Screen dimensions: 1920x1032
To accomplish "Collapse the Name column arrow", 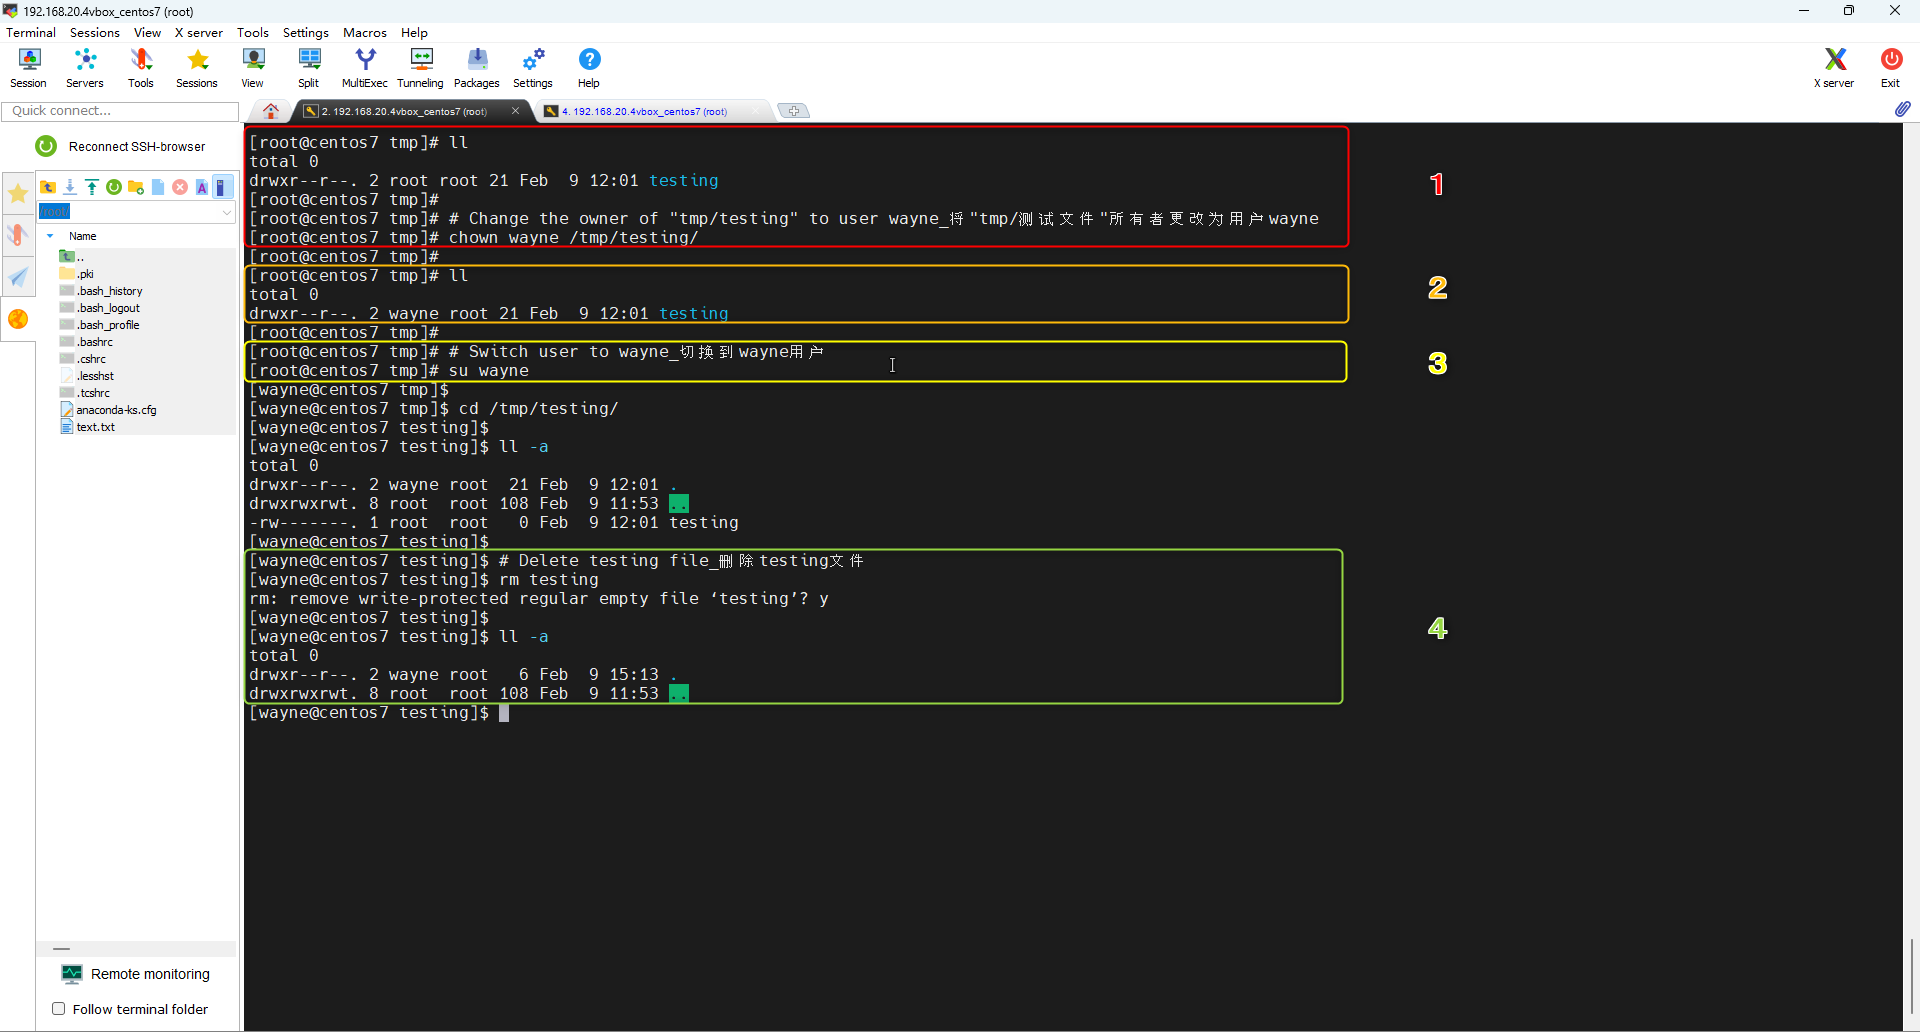I will [50, 236].
